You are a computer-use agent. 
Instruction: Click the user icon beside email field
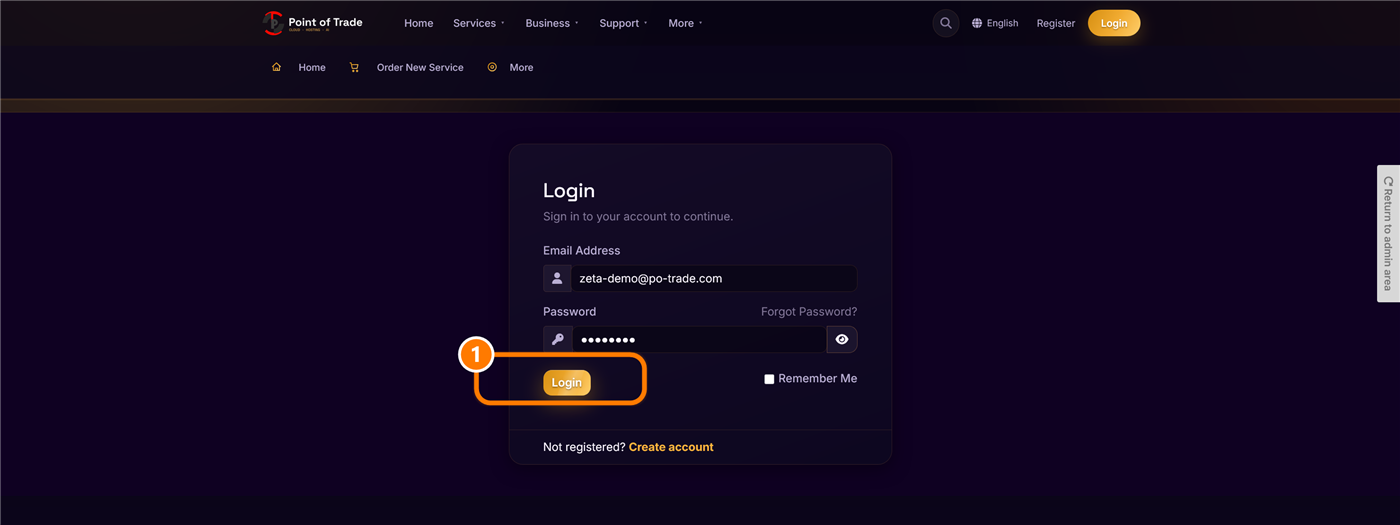557,278
